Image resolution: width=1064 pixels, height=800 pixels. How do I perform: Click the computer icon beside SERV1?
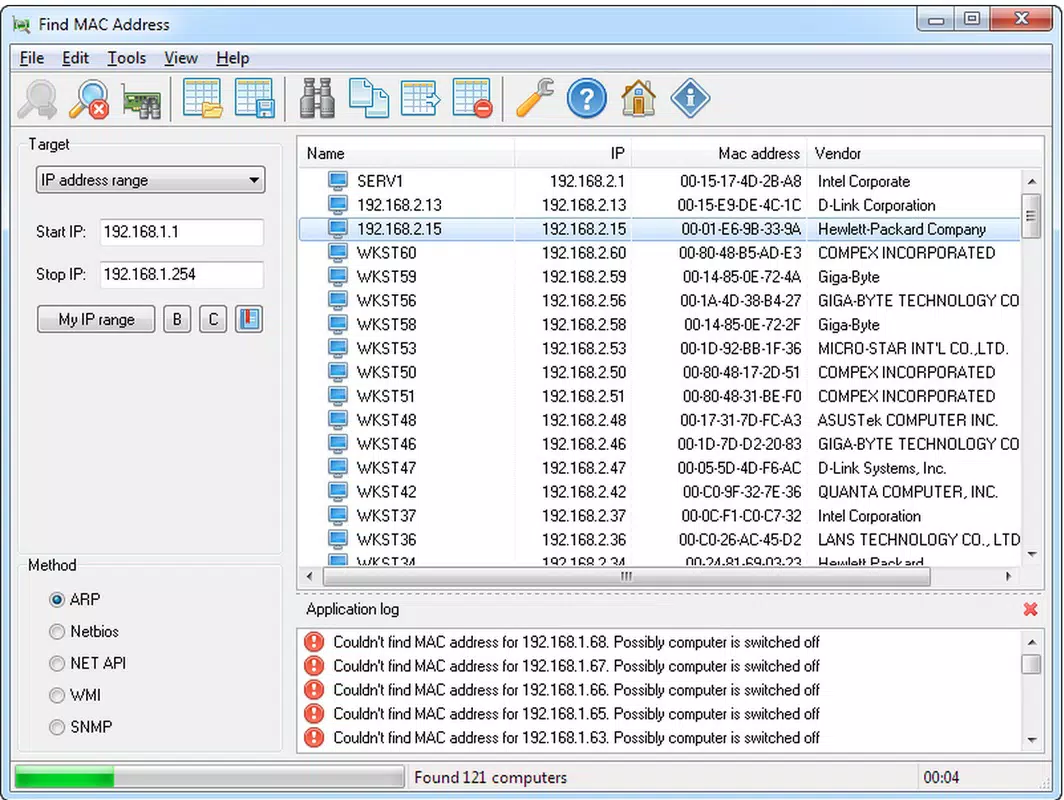(337, 181)
